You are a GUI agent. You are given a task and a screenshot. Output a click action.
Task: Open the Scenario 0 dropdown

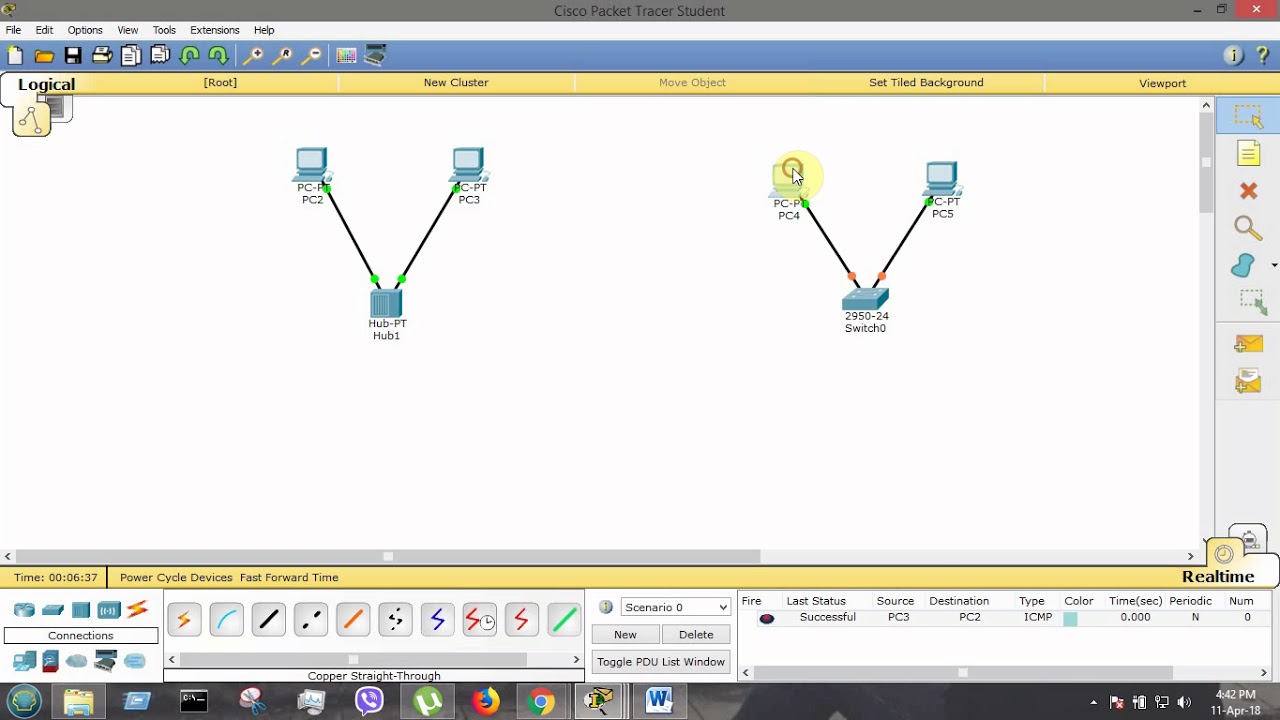pyautogui.click(x=676, y=607)
